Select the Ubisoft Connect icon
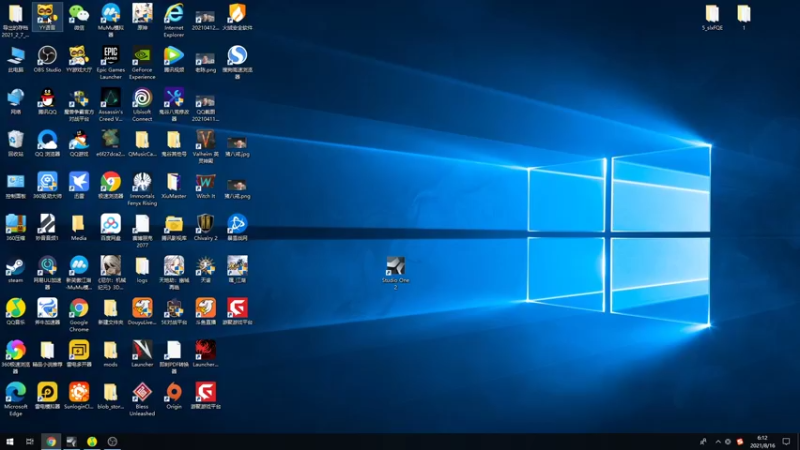 pos(142,105)
